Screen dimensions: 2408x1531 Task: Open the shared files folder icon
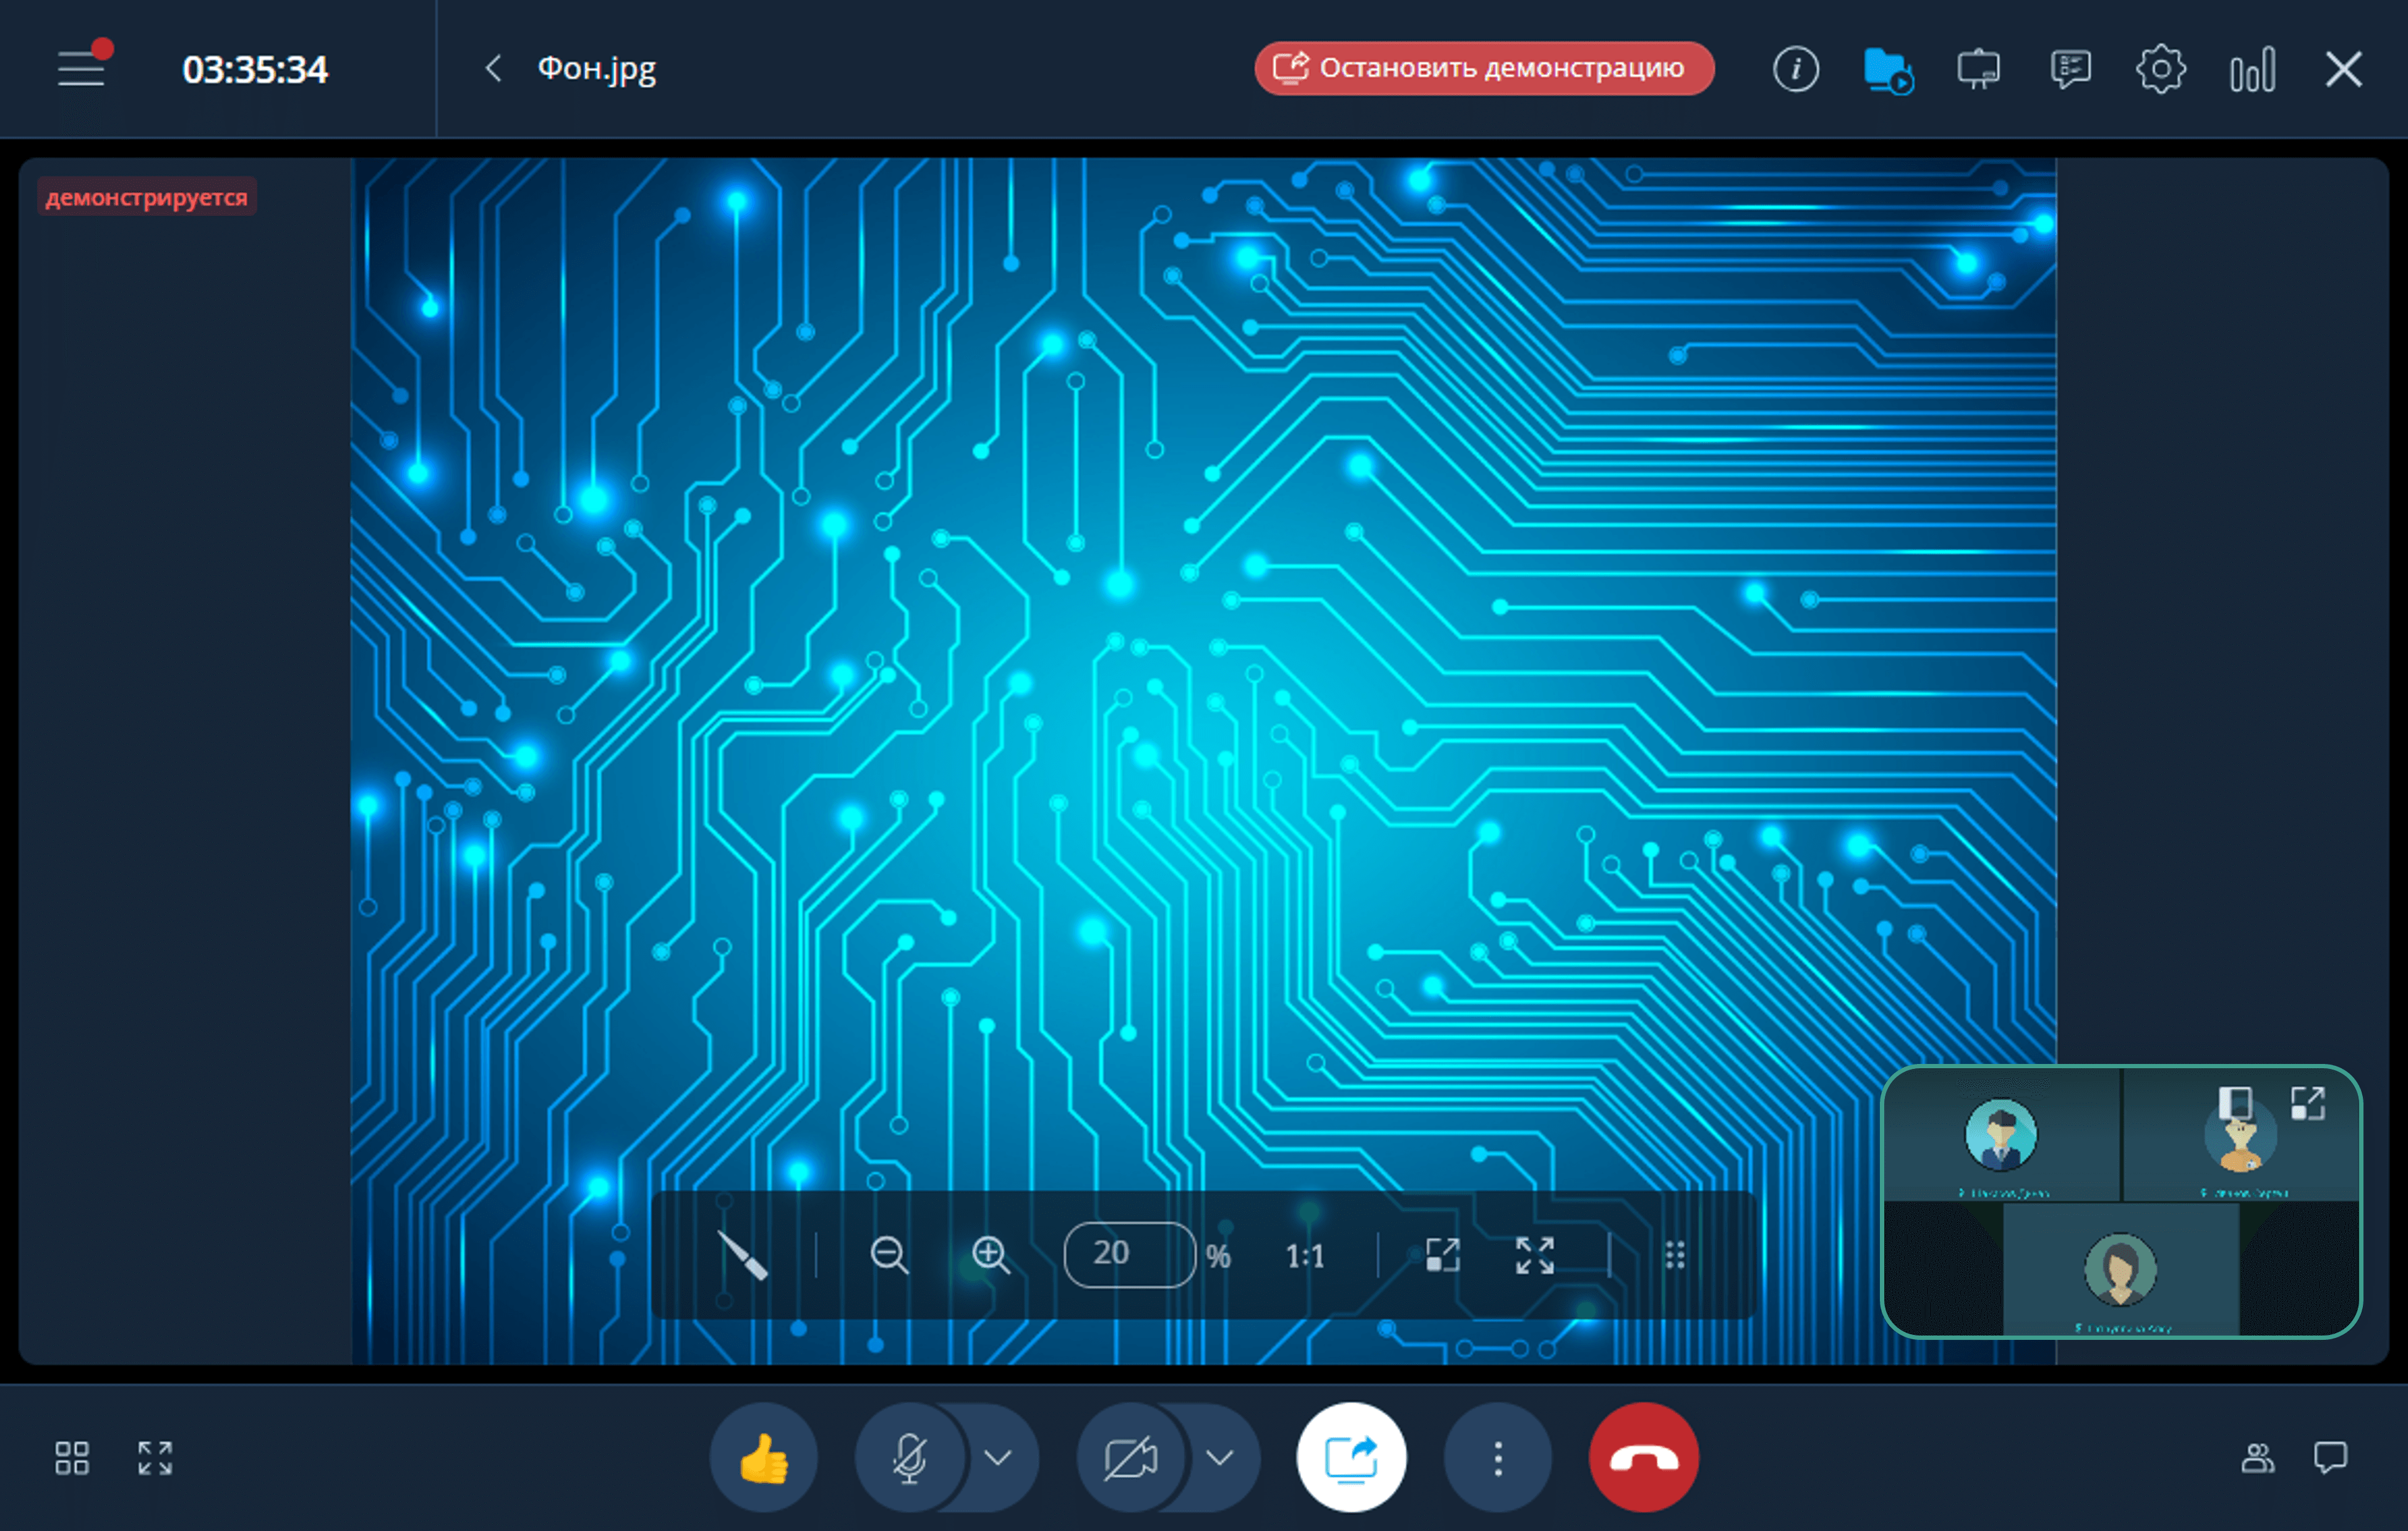1887,69
